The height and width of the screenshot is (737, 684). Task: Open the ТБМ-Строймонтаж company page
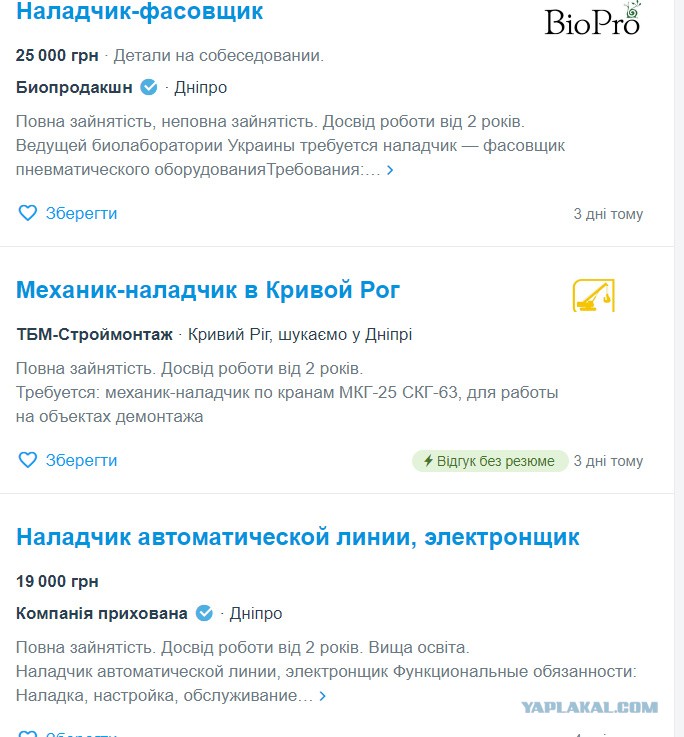tap(94, 335)
